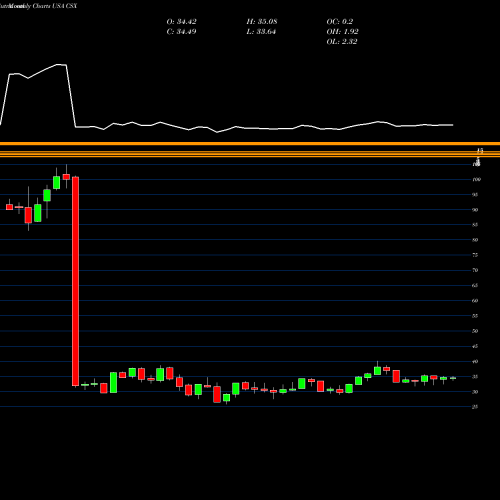500x500 pixels.
Task: Select the close value 'C: 34.49'
Action: [181, 32]
